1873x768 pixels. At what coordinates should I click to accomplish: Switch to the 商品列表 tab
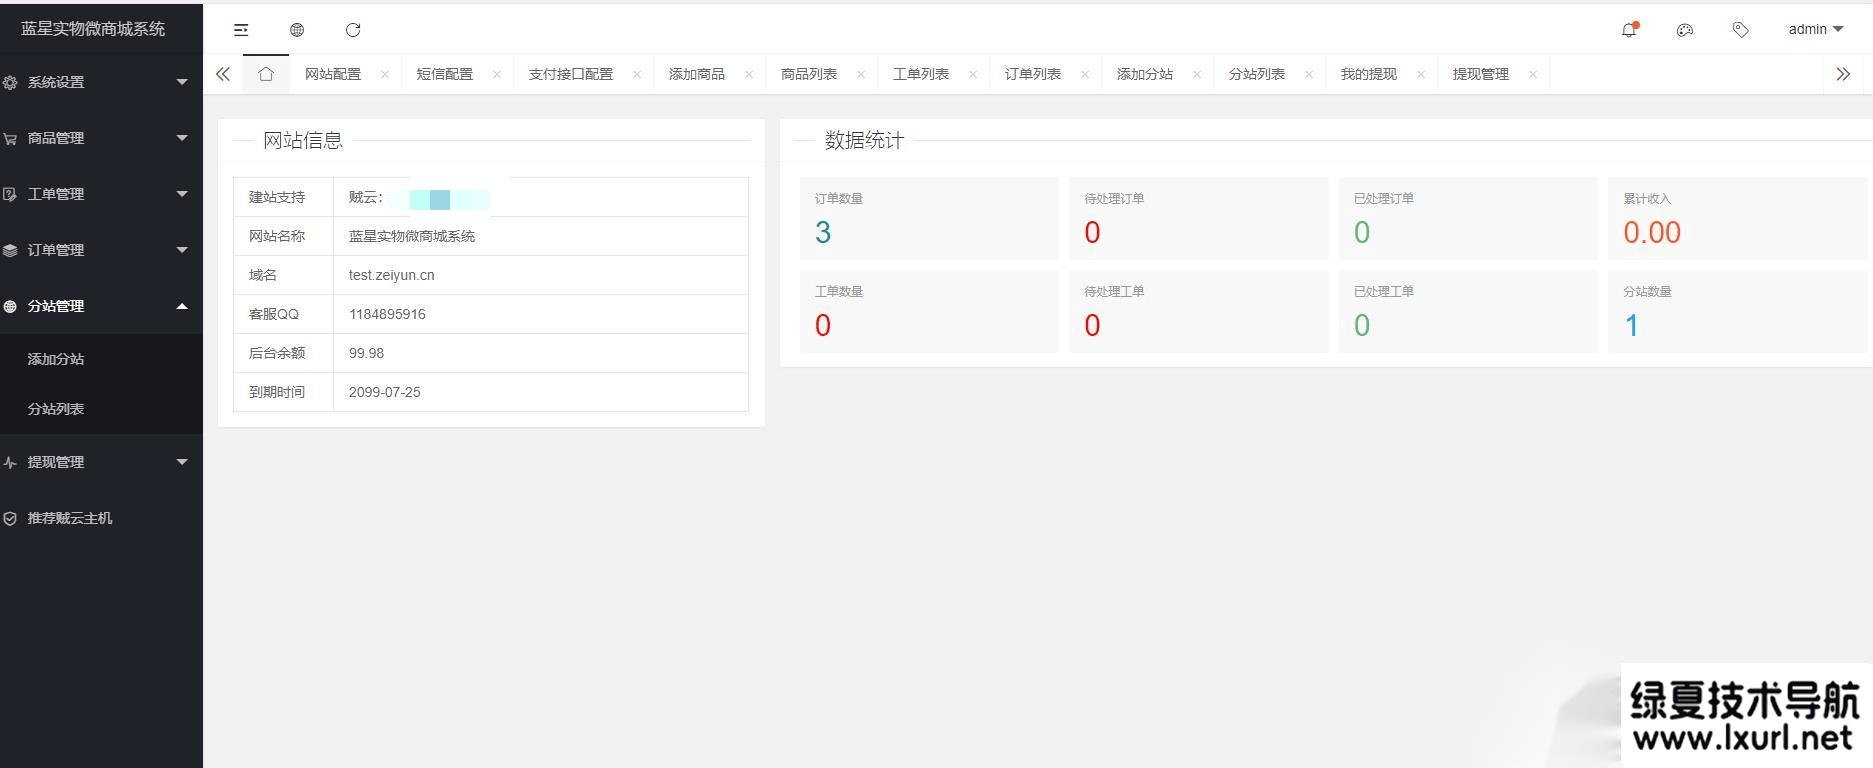pos(809,74)
